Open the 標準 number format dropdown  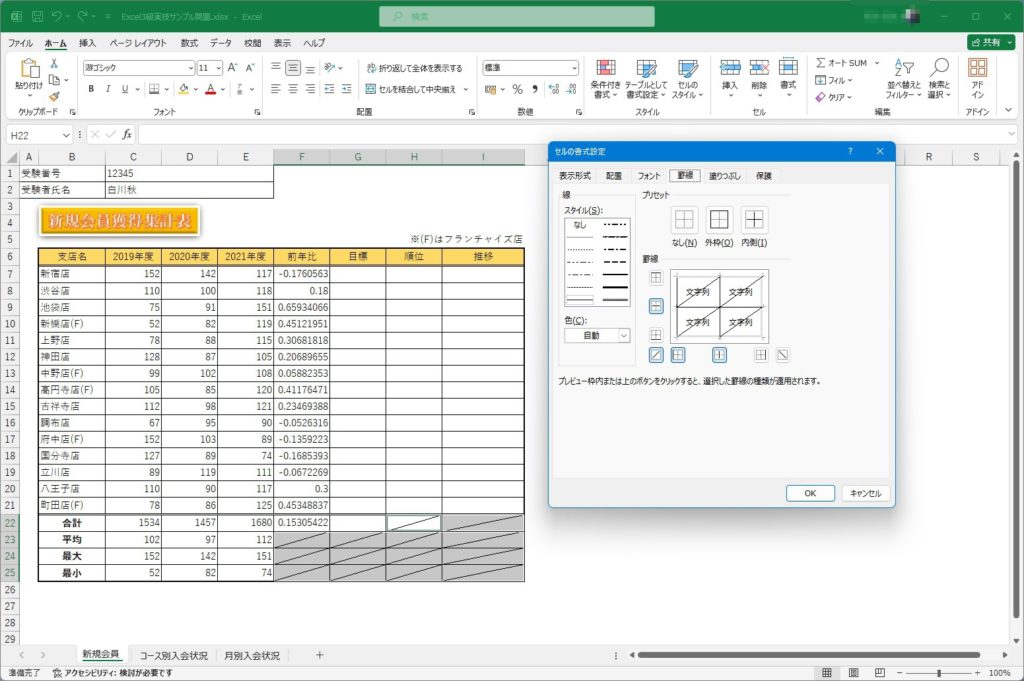(x=574, y=68)
